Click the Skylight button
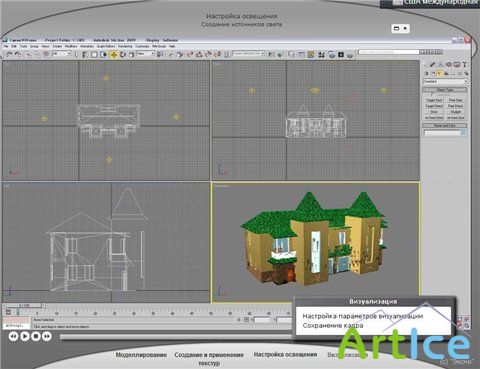The height and width of the screenshot is (369, 480). (456, 112)
